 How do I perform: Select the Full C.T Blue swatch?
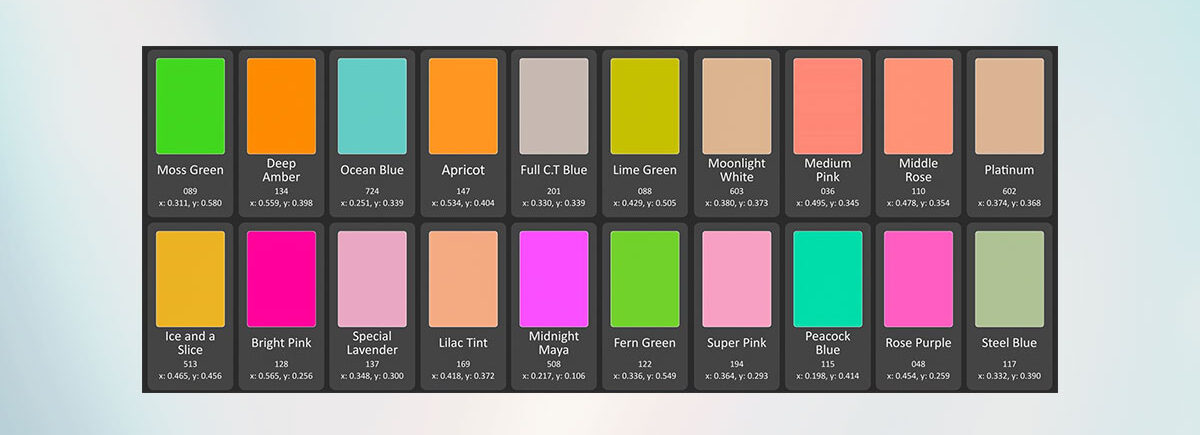click(x=554, y=106)
